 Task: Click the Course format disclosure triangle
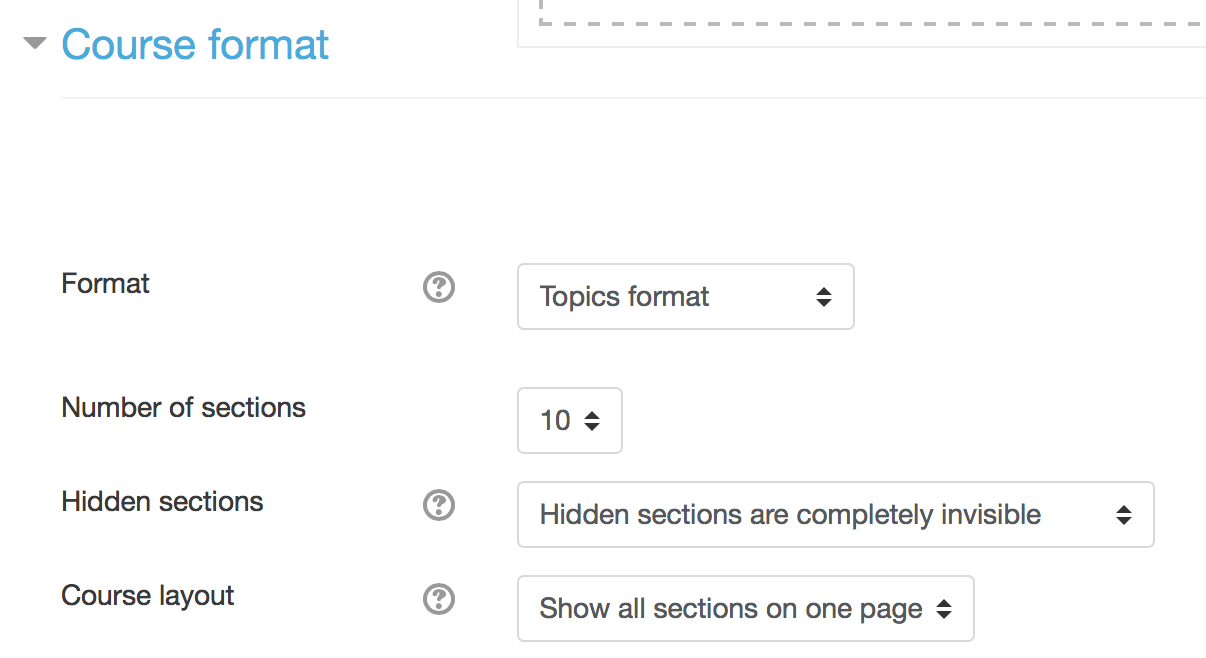click(x=33, y=44)
